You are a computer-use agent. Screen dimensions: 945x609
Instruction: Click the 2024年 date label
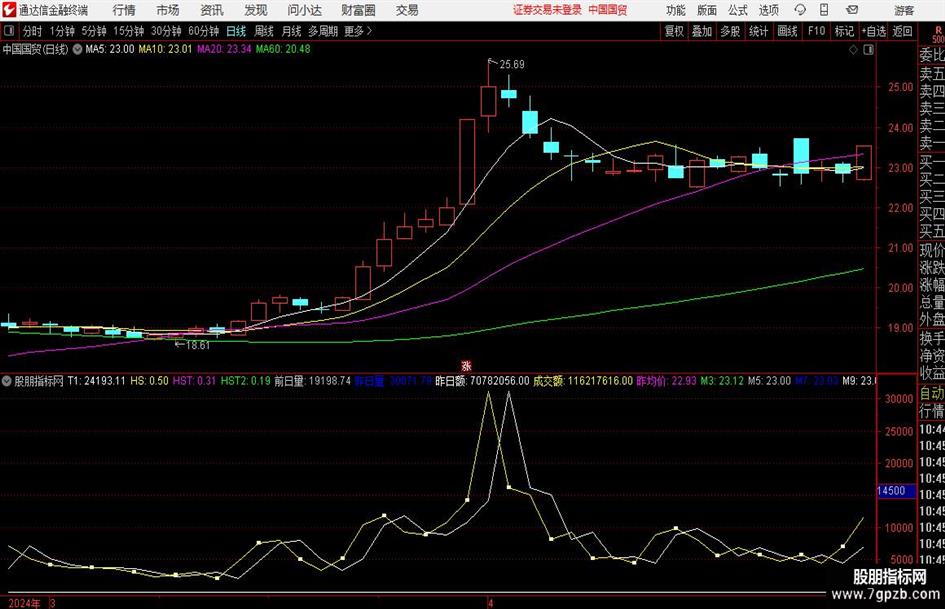[24, 603]
